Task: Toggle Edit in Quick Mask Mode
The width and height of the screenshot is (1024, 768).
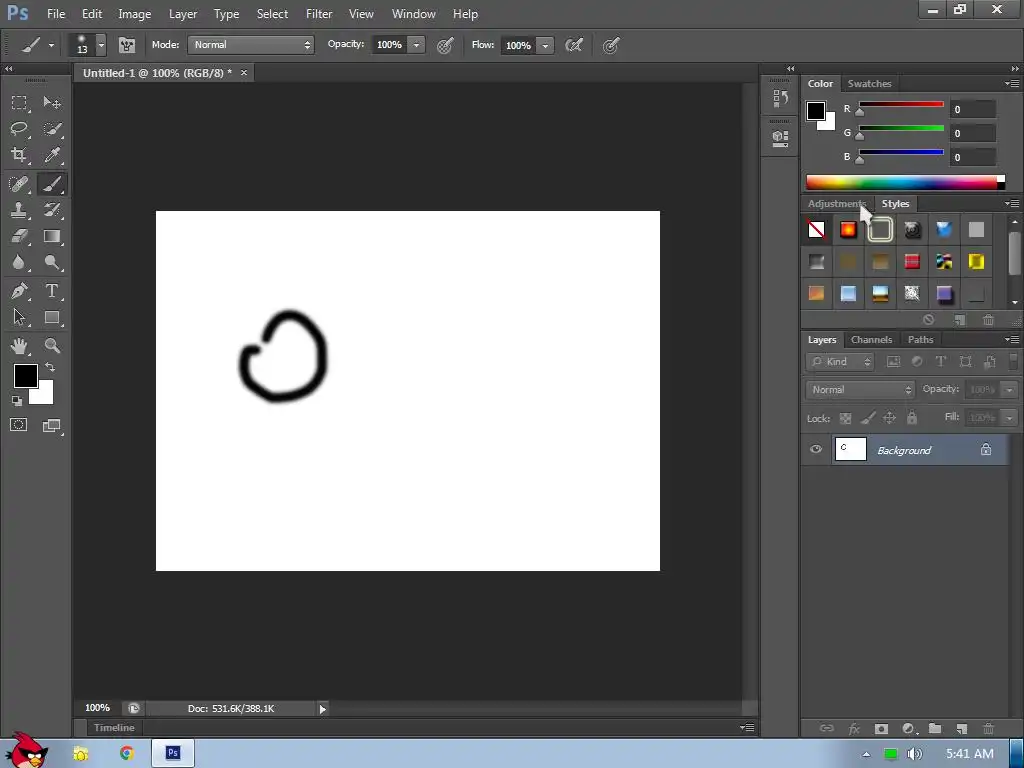Action: coord(18,425)
